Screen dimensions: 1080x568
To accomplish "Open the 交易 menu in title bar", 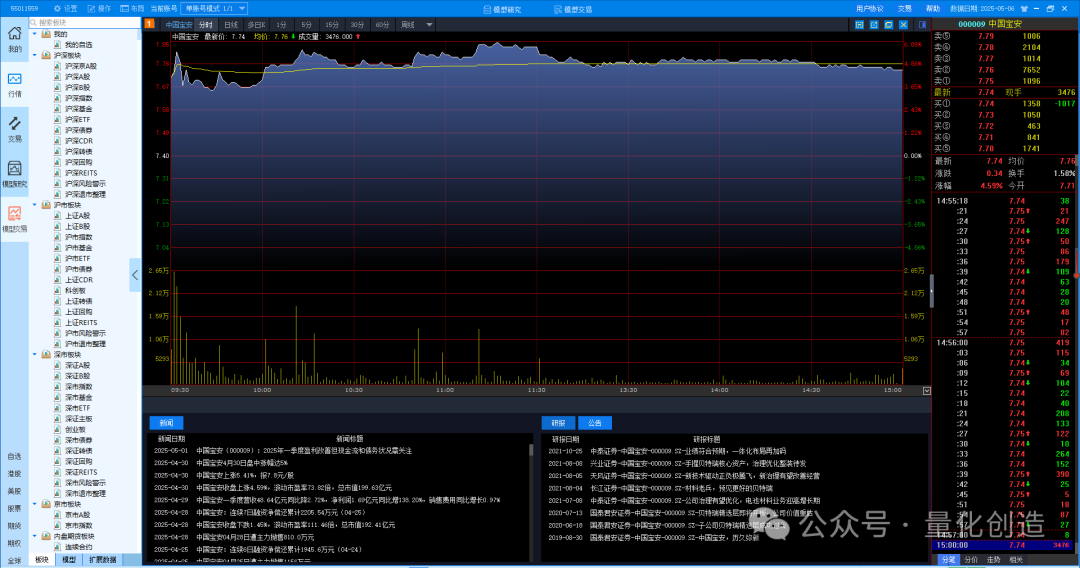I will coord(904,8).
